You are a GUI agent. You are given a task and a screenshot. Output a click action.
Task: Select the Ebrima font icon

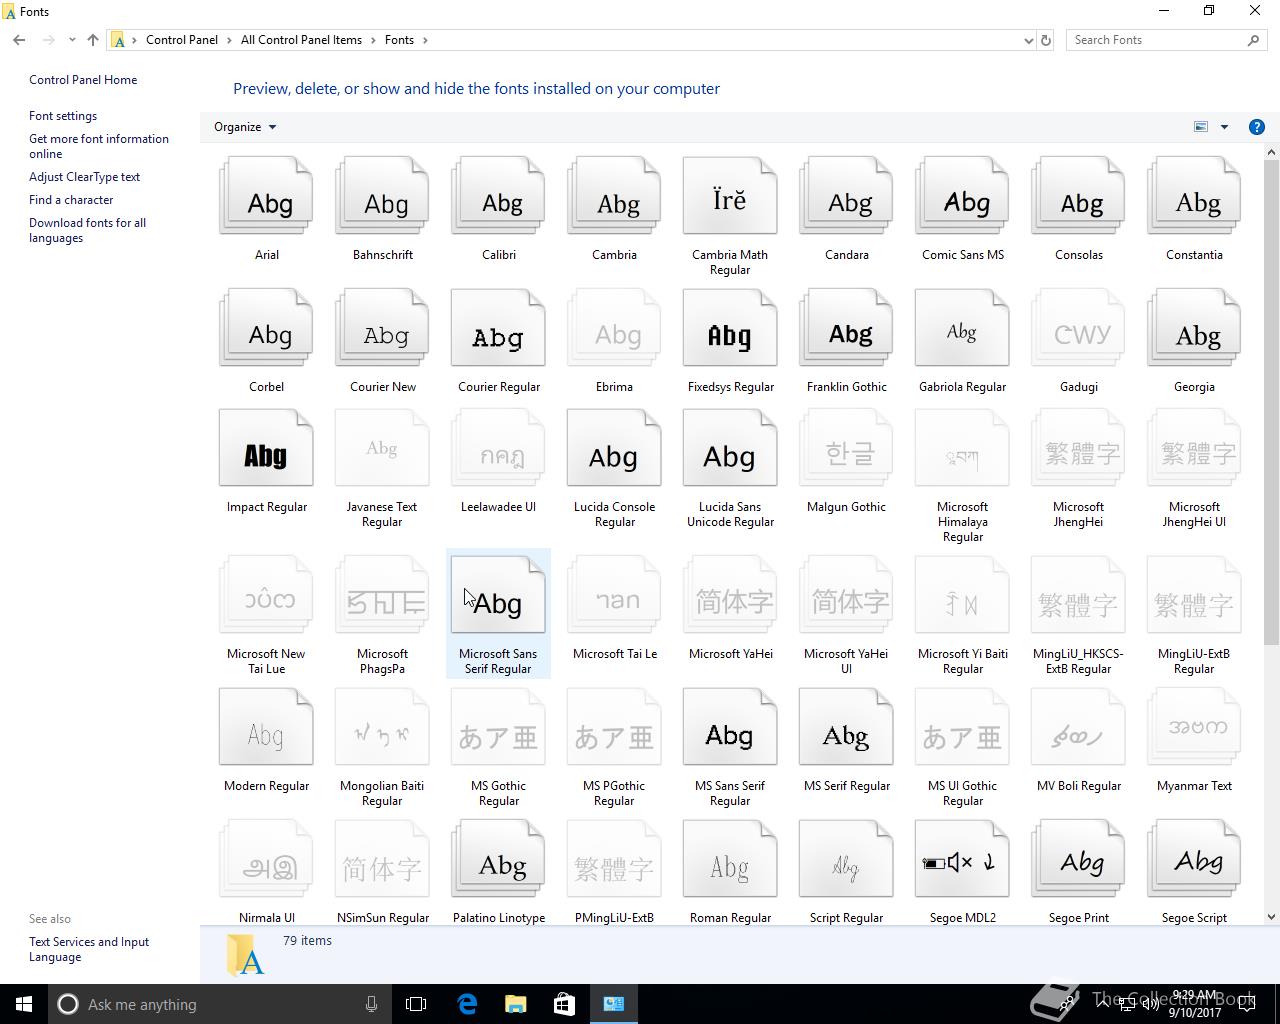[614, 328]
